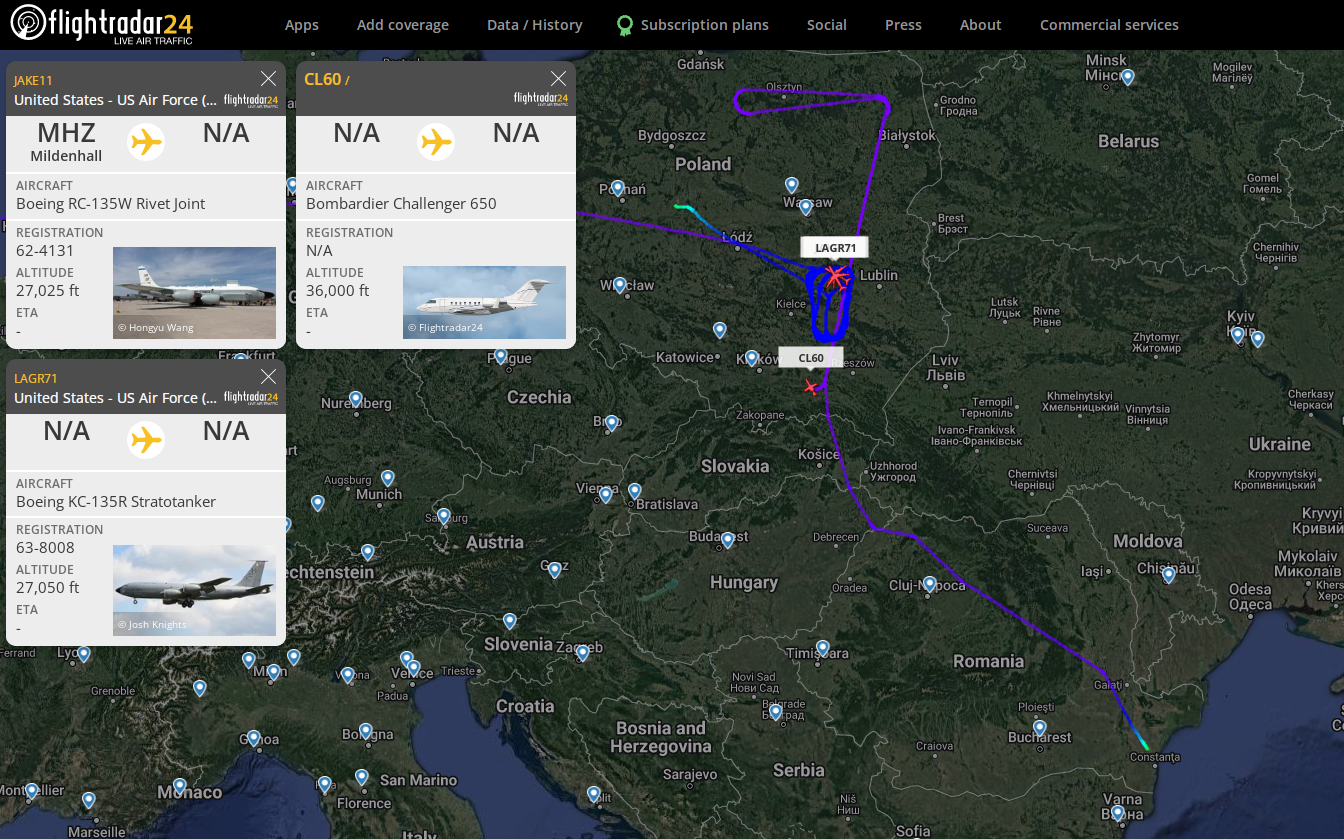Click the red LAGR71 aircraft icon near Lublin
Image resolution: width=1344 pixels, height=839 pixels.
[835, 275]
